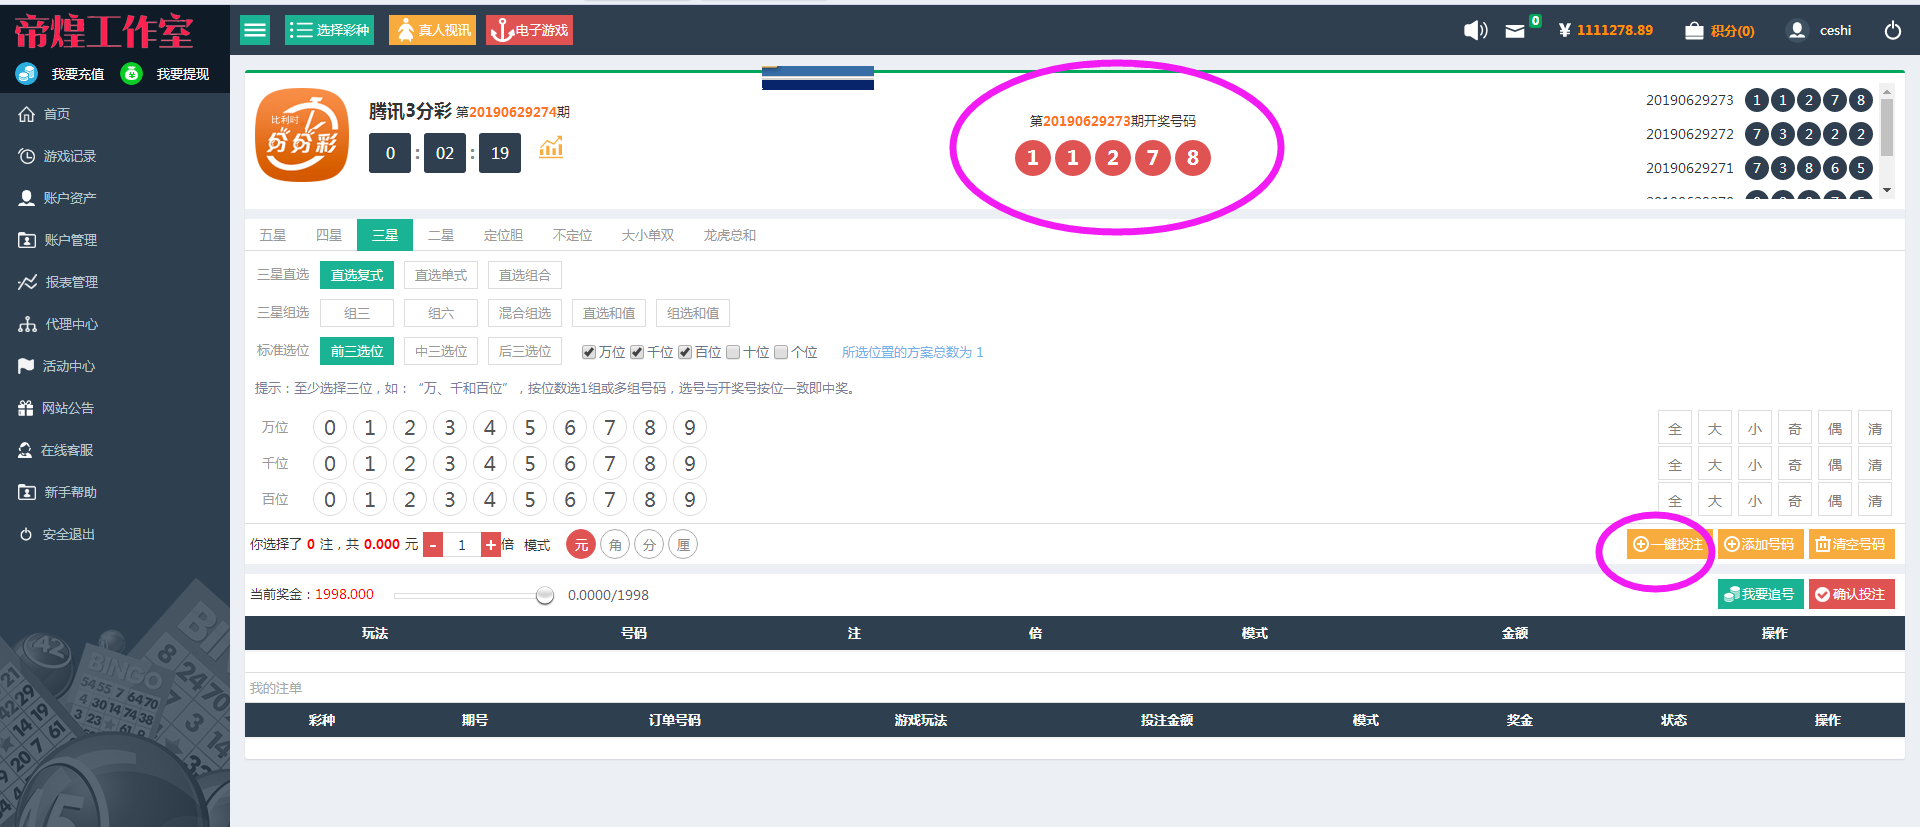Open the messages envelope icon
This screenshot has width=1920, height=827.
[x=1515, y=31]
